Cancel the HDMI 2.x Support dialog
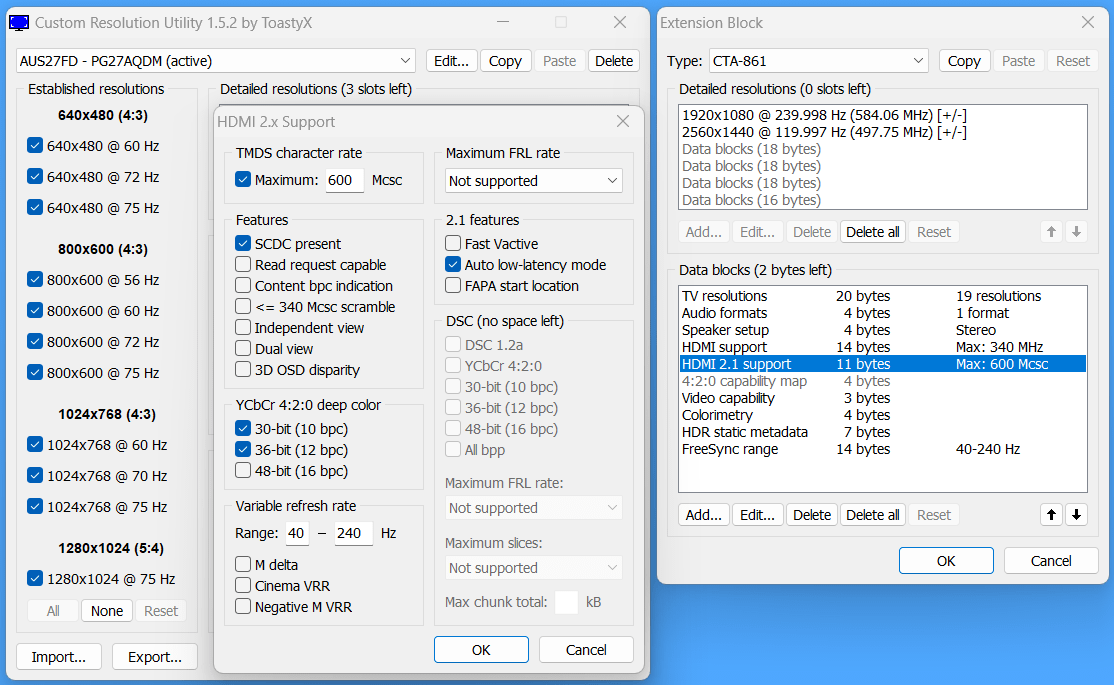The image size is (1114, 685). [x=586, y=649]
